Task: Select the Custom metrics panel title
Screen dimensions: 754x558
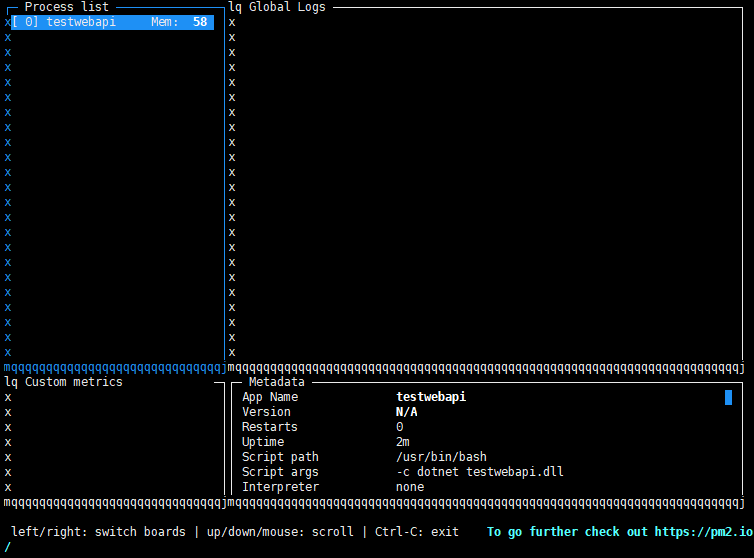Action: pyautogui.click(x=74, y=382)
